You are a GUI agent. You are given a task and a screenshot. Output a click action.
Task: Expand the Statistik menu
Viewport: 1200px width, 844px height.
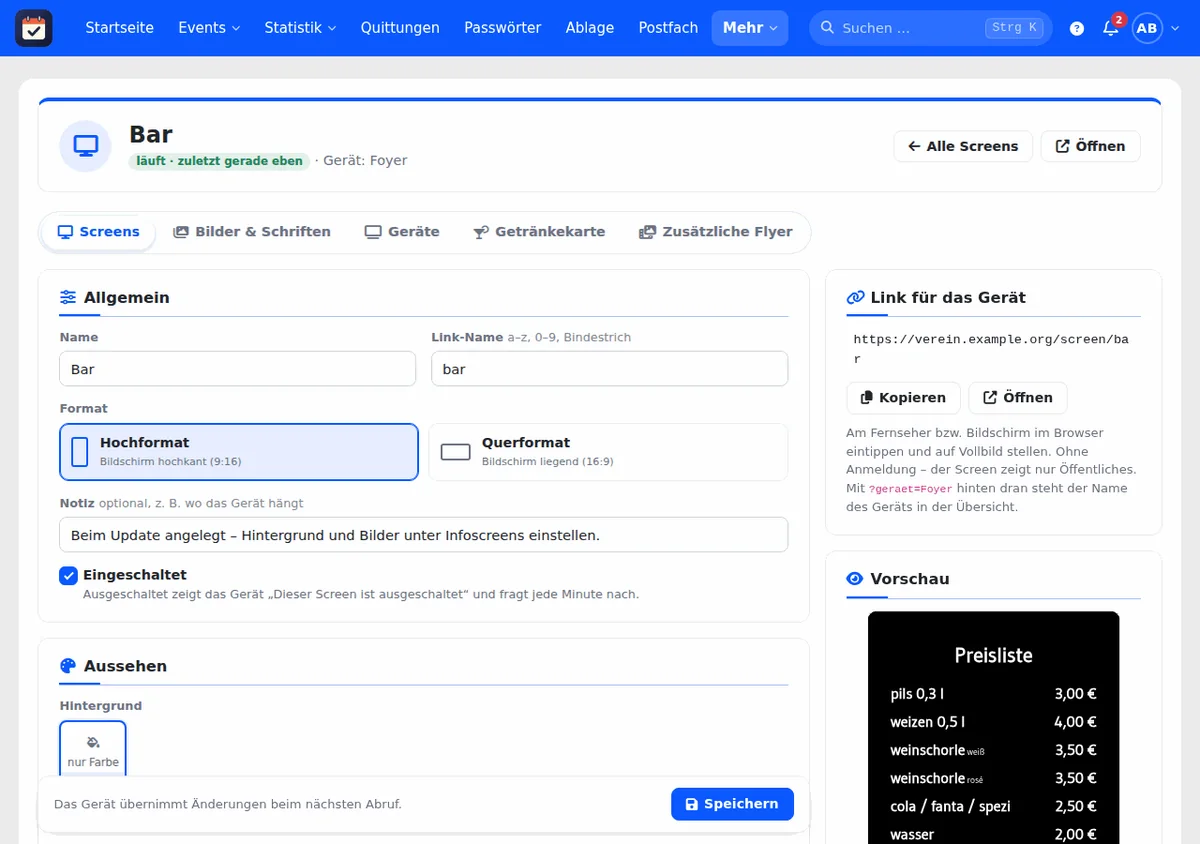(x=300, y=28)
